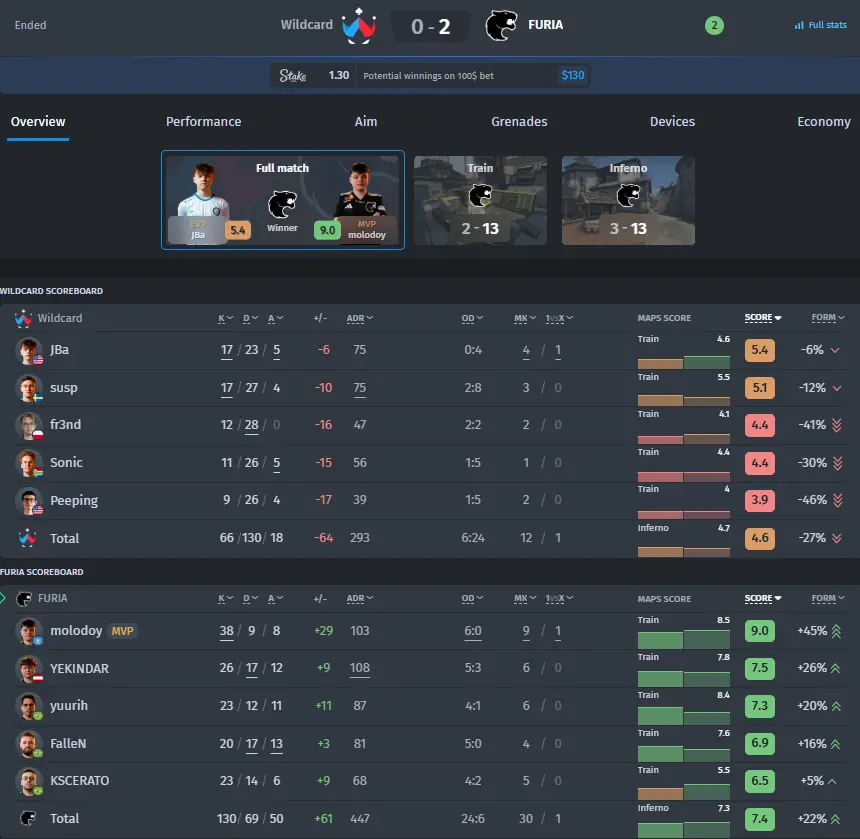The height and width of the screenshot is (839, 860).
Task: Click the Wildcard team logo in header
Action: coord(359,25)
